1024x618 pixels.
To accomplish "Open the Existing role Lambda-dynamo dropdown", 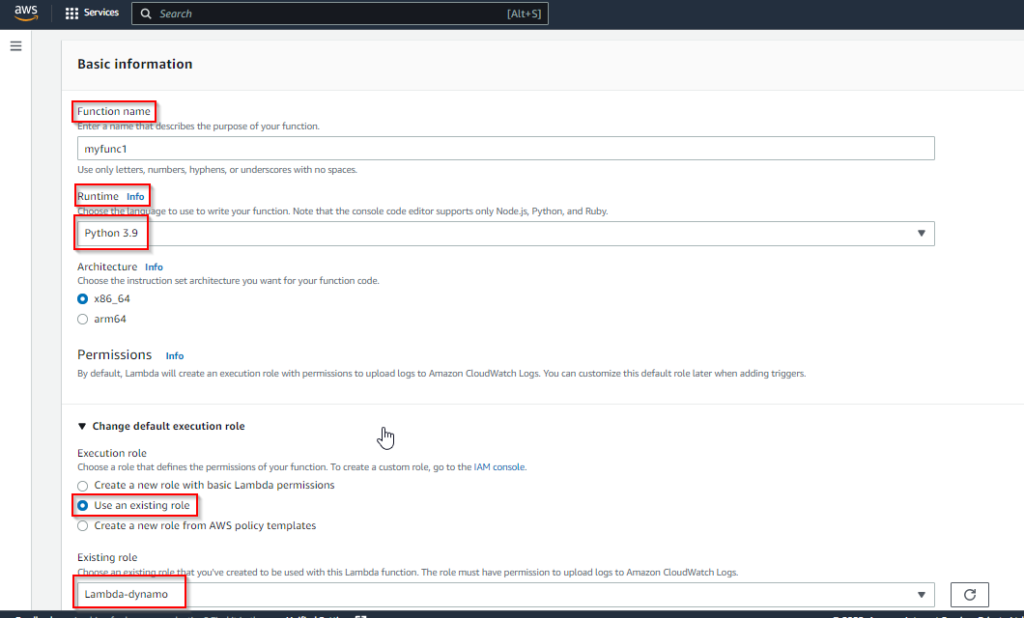I will click(505, 594).
